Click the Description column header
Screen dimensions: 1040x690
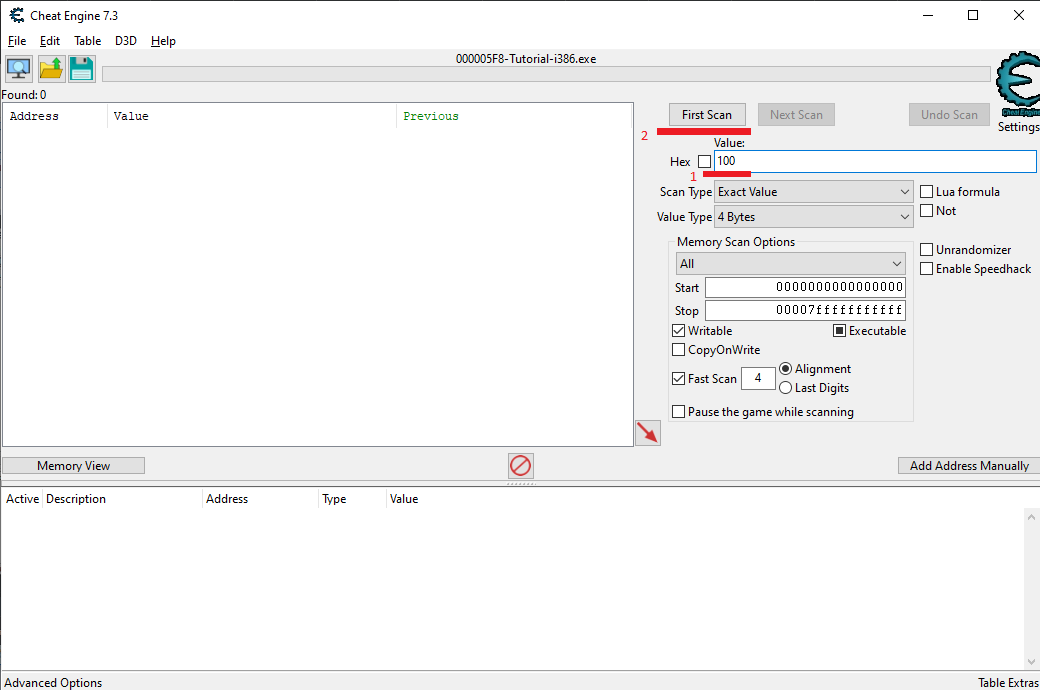(x=123, y=499)
